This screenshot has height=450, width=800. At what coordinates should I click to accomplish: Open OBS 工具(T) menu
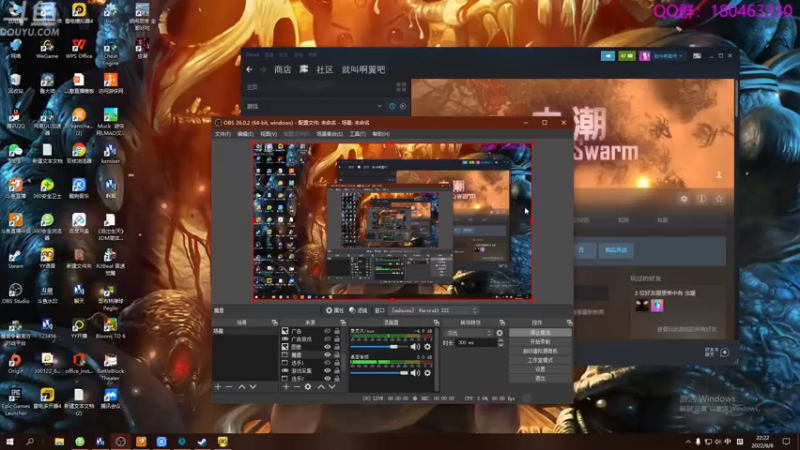point(357,134)
